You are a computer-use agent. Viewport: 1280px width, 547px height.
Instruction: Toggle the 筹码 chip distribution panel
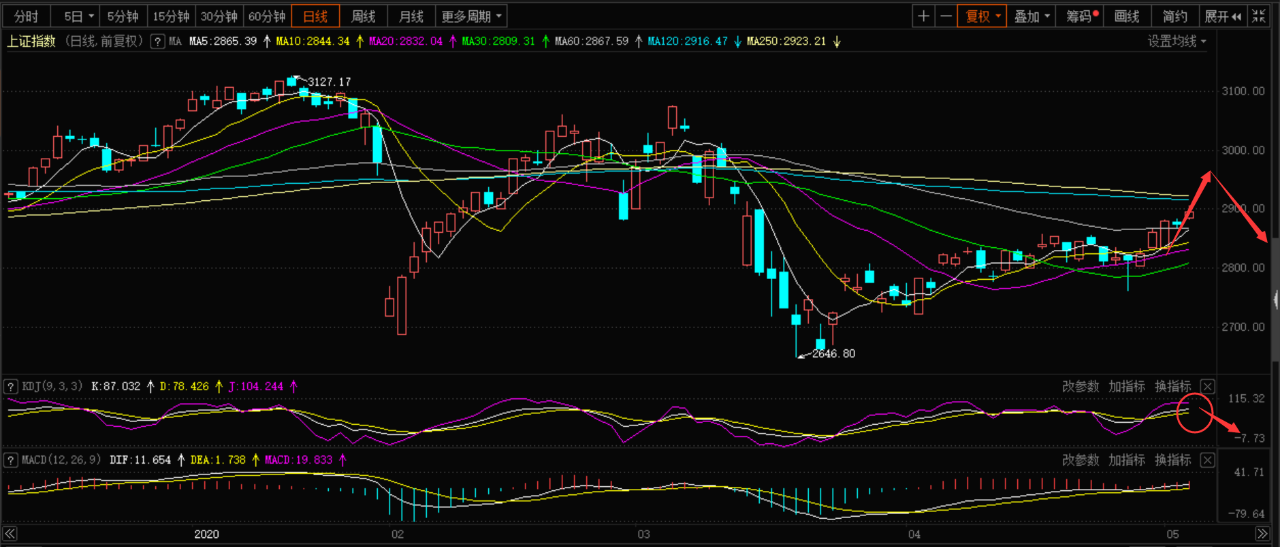[1081, 16]
